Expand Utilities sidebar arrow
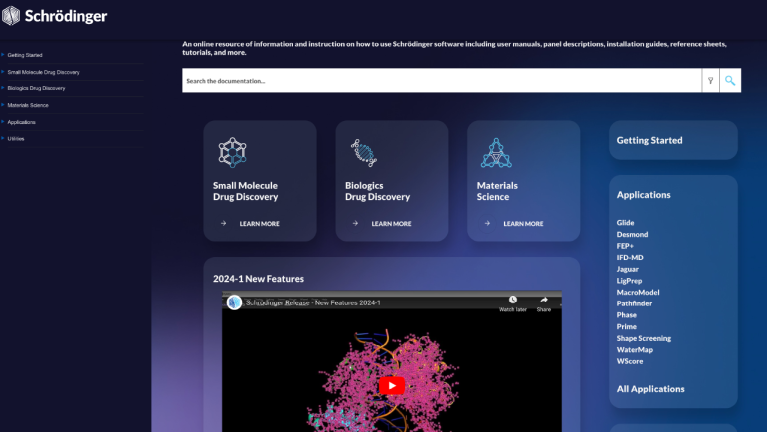Image resolution: width=767 pixels, height=432 pixels. (2, 138)
